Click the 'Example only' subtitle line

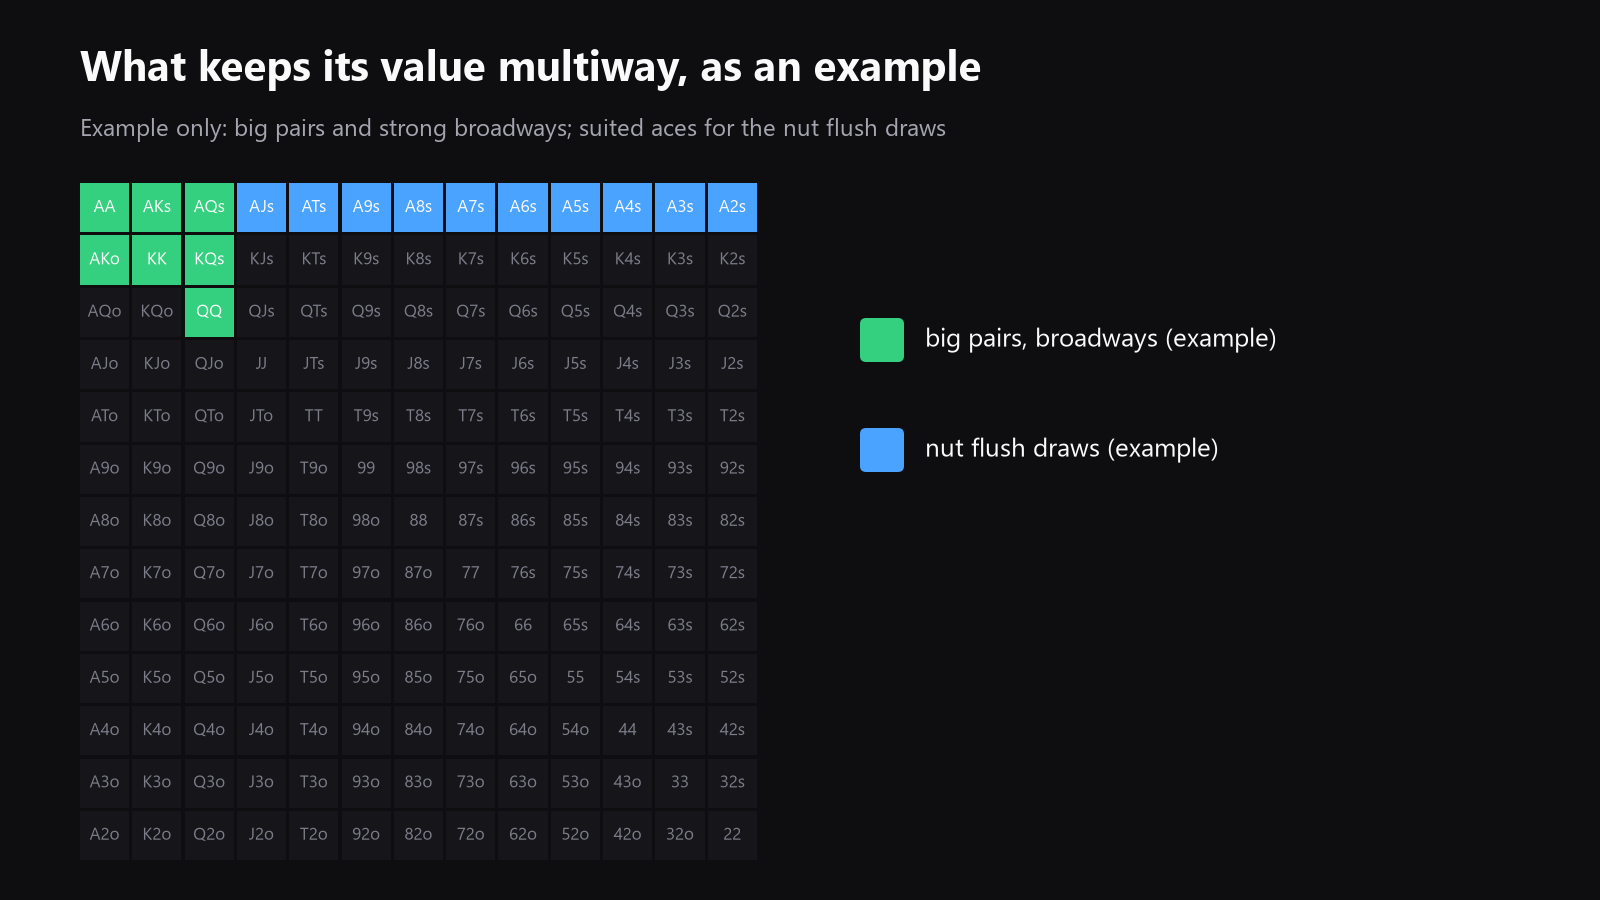click(513, 129)
